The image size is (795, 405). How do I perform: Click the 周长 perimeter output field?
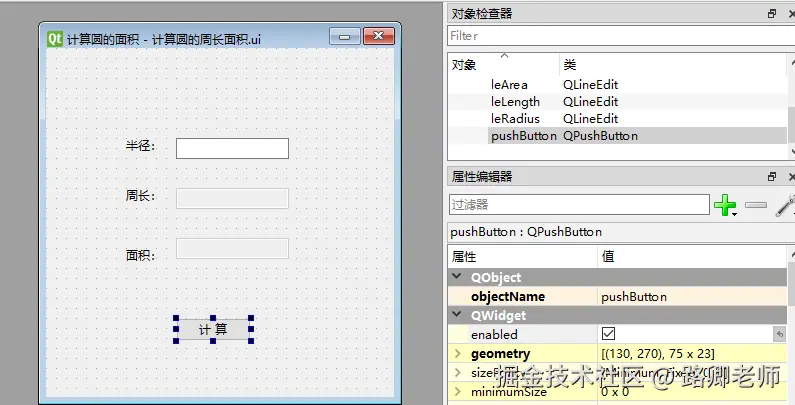pyautogui.click(x=232, y=198)
